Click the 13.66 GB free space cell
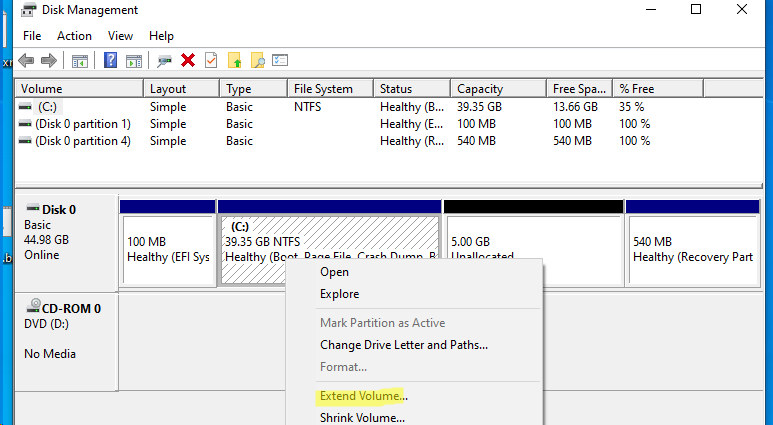 pos(575,107)
